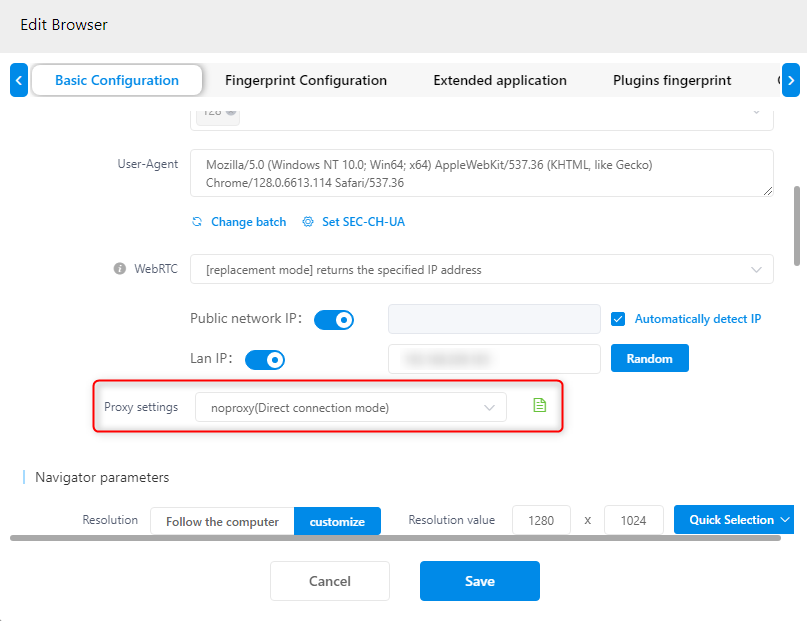
Task: Click the Set SEC-CH-UA gear icon
Action: click(x=308, y=222)
